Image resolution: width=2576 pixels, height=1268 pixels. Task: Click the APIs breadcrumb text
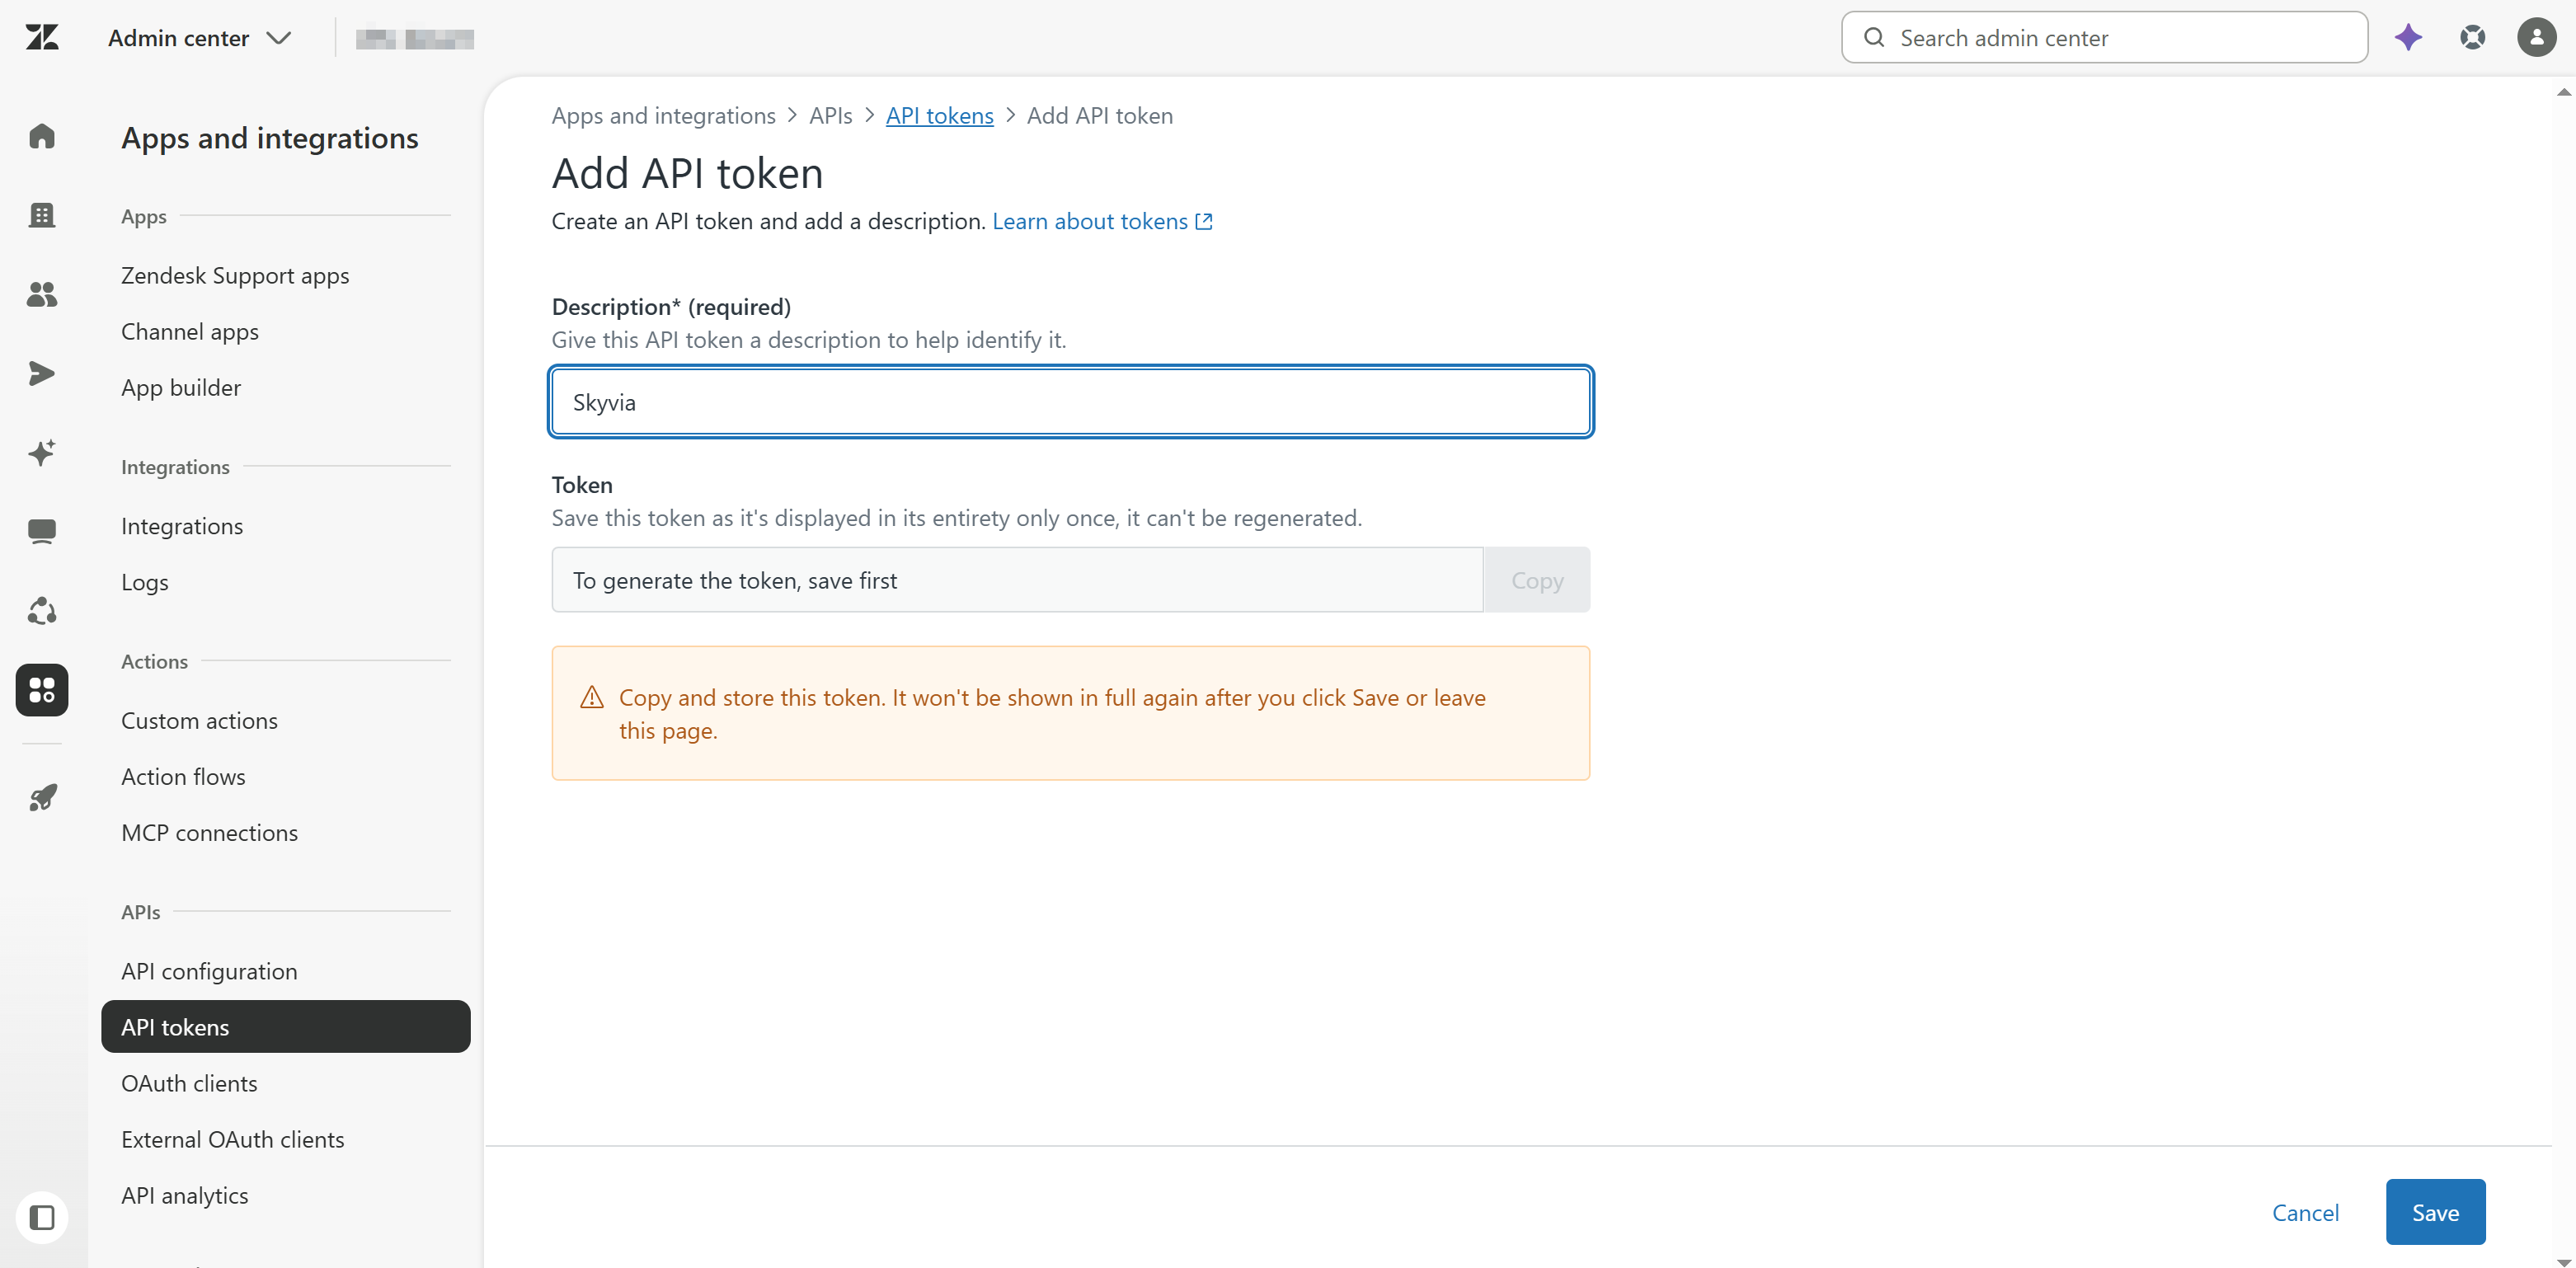pos(830,115)
